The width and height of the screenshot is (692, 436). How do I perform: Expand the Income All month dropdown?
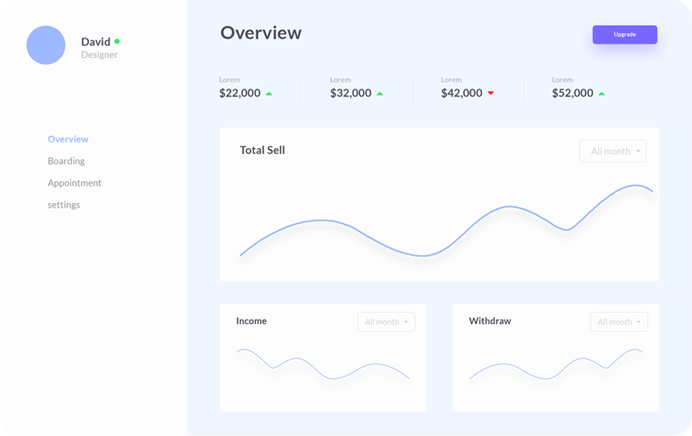click(x=386, y=322)
